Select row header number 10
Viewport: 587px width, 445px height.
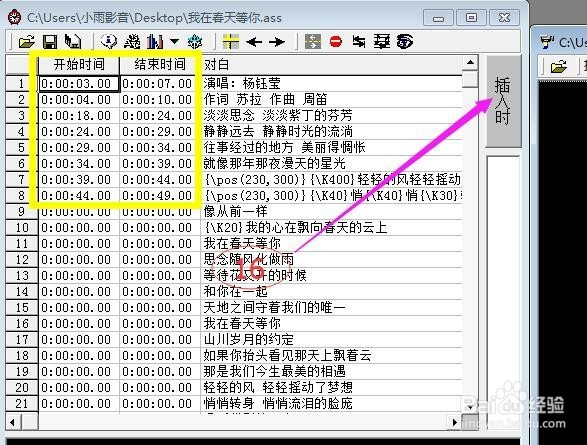pyautogui.click(x=22, y=228)
